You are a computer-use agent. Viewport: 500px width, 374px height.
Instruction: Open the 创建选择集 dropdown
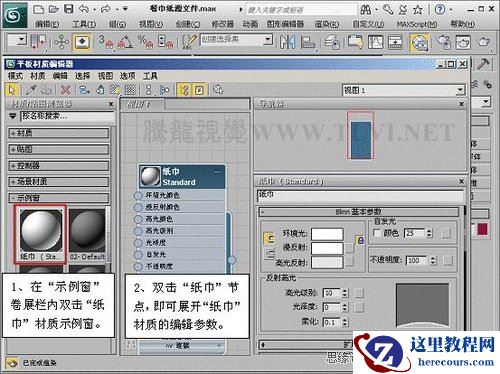pyautogui.click(x=267, y=40)
